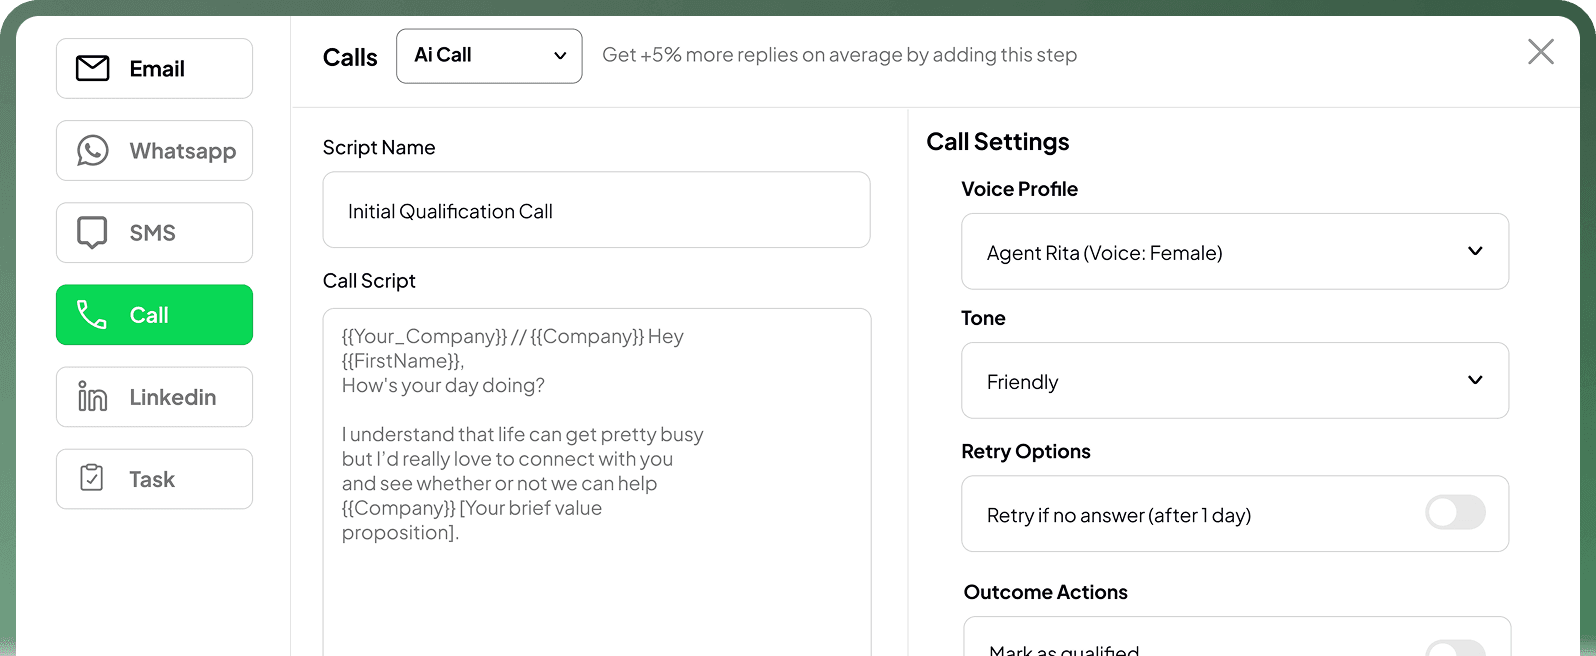Enable Retry if no answer toggle
The height and width of the screenshot is (656, 1596).
tap(1455, 513)
